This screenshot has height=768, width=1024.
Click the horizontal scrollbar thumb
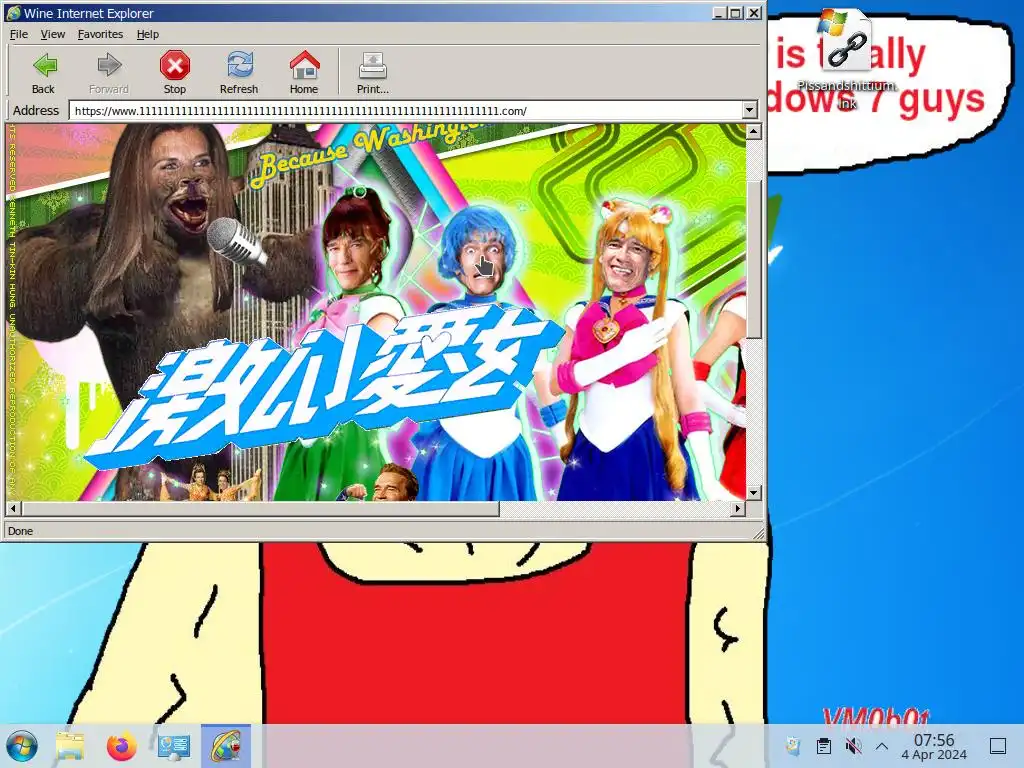pos(260,508)
